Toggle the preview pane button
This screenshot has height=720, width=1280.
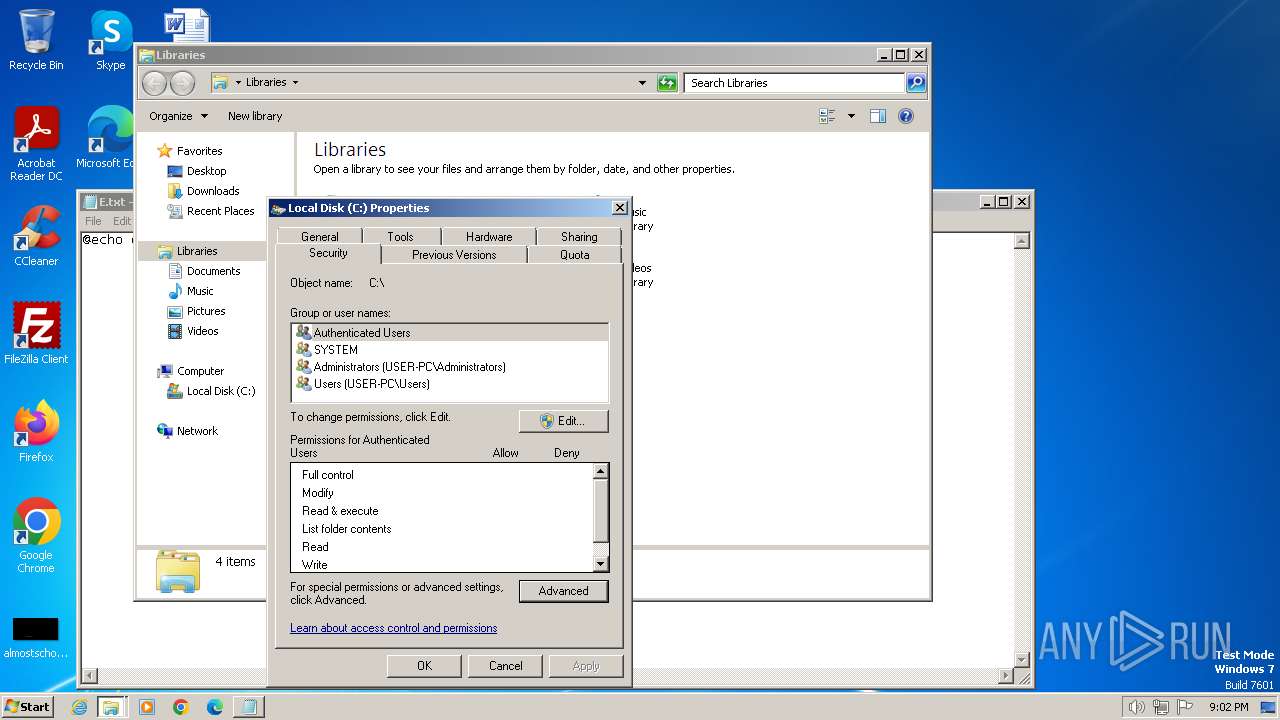point(877,116)
